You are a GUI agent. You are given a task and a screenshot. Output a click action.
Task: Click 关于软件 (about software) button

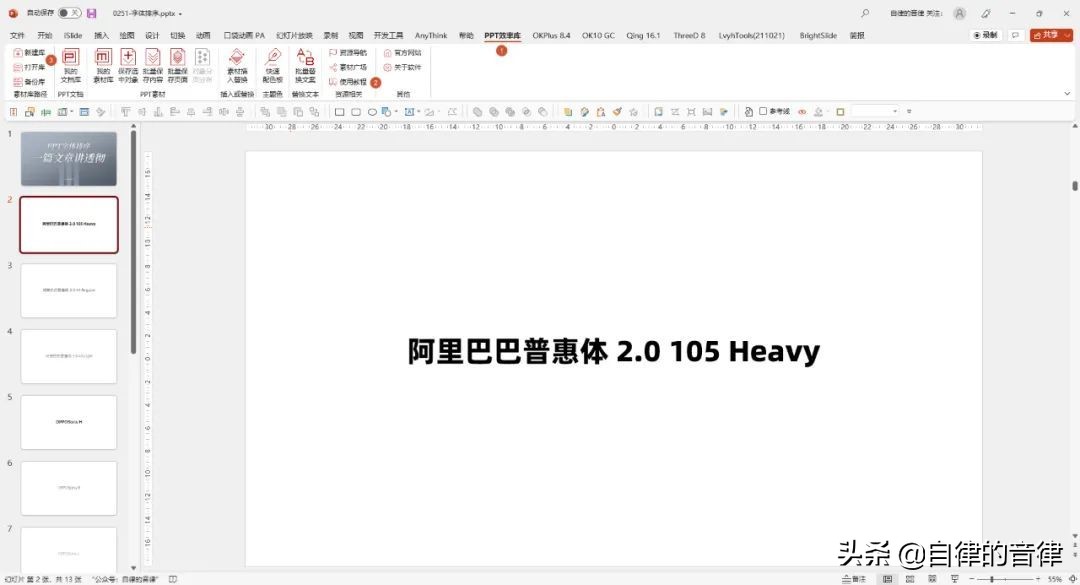[x=402, y=68]
